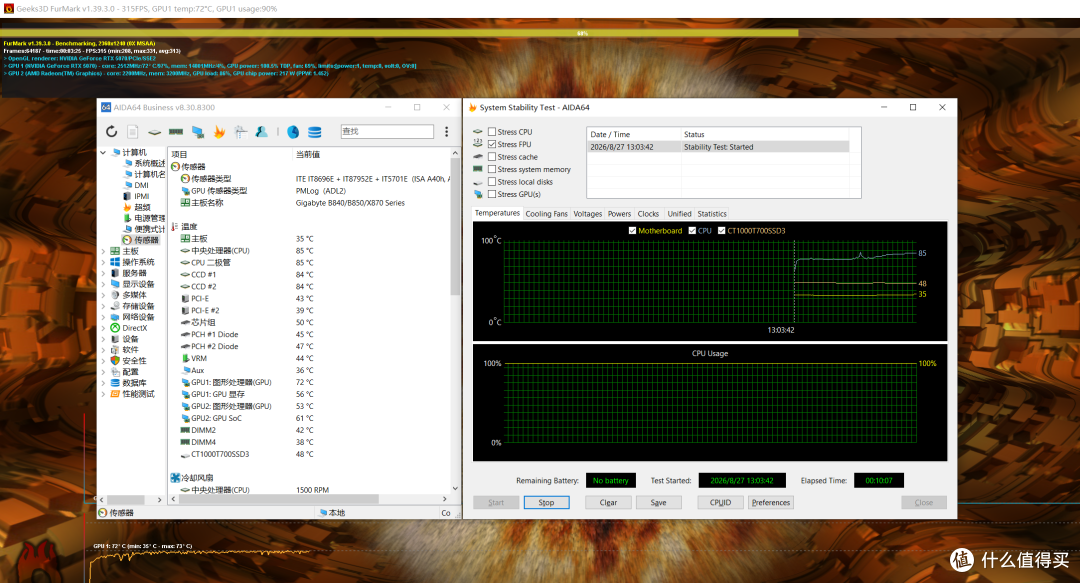Viewport: 1080px width, 583px height.
Task: Open CPUID panel button
Action: [720, 502]
